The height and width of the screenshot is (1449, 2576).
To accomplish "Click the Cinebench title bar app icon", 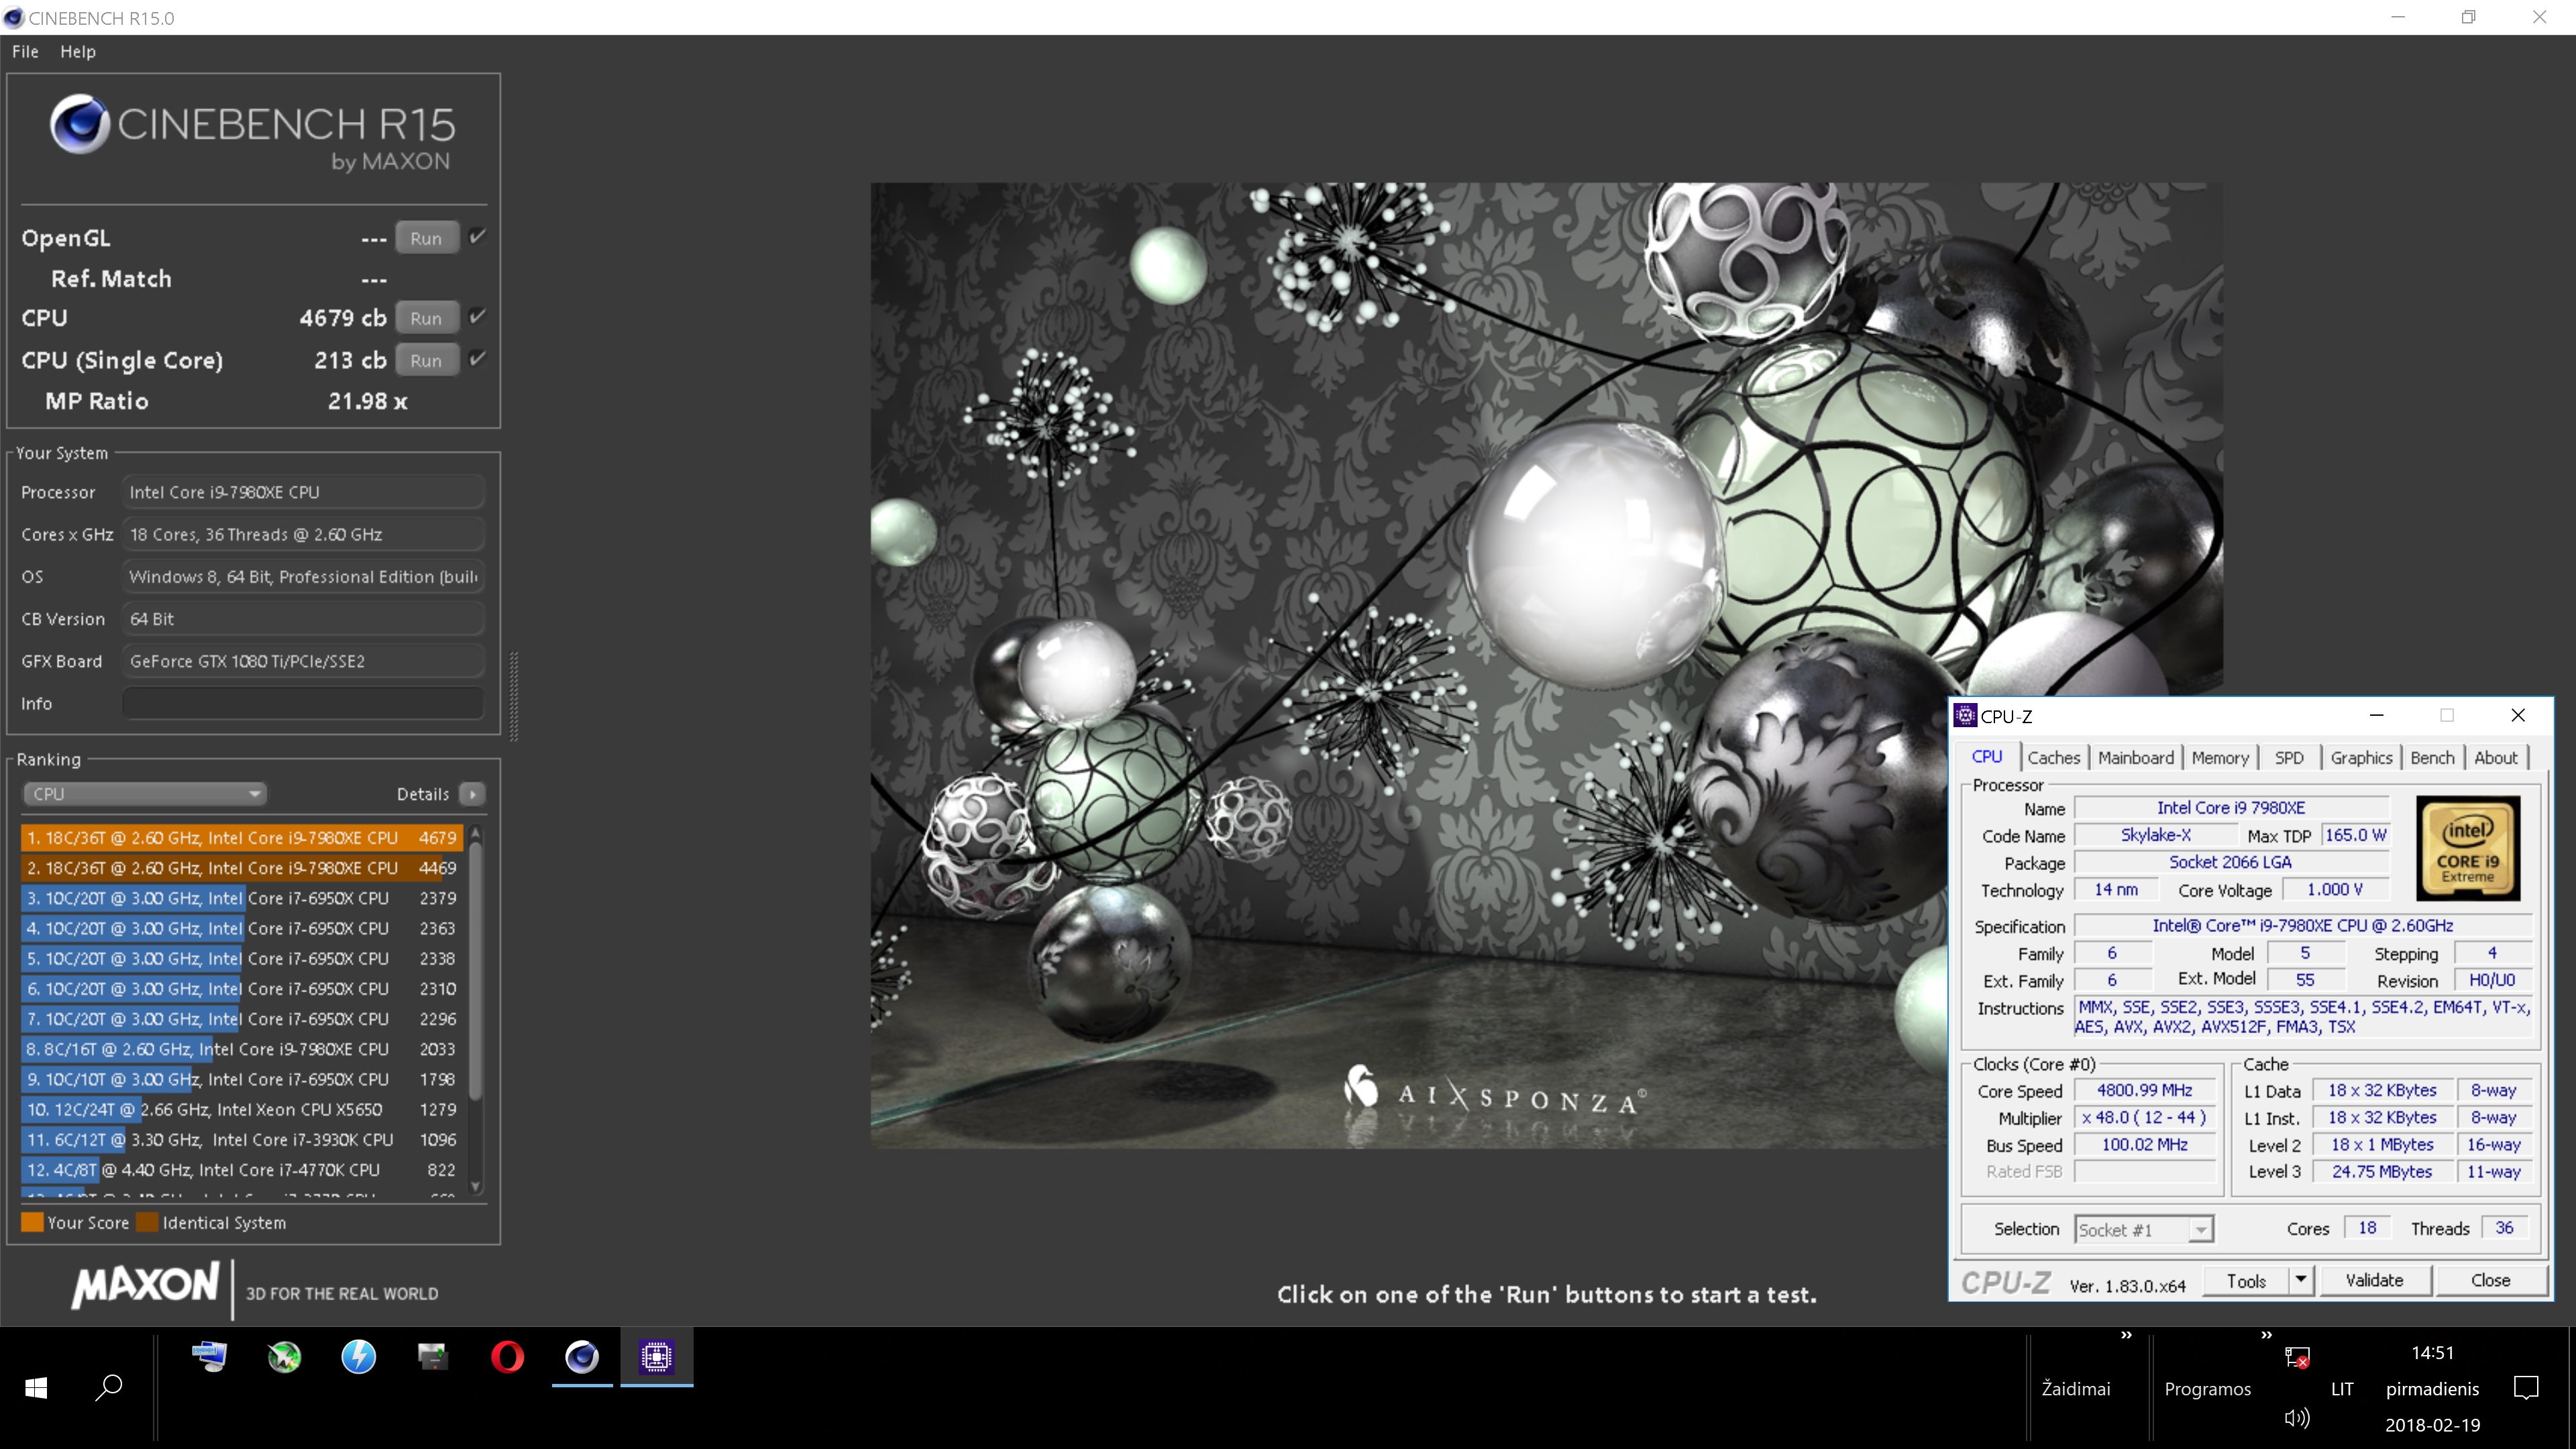I will pyautogui.click(x=13, y=18).
